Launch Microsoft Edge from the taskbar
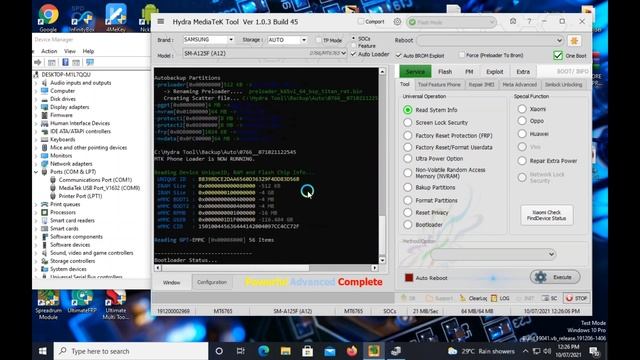Viewport: 640px width, 360px height. (x=263, y=351)
